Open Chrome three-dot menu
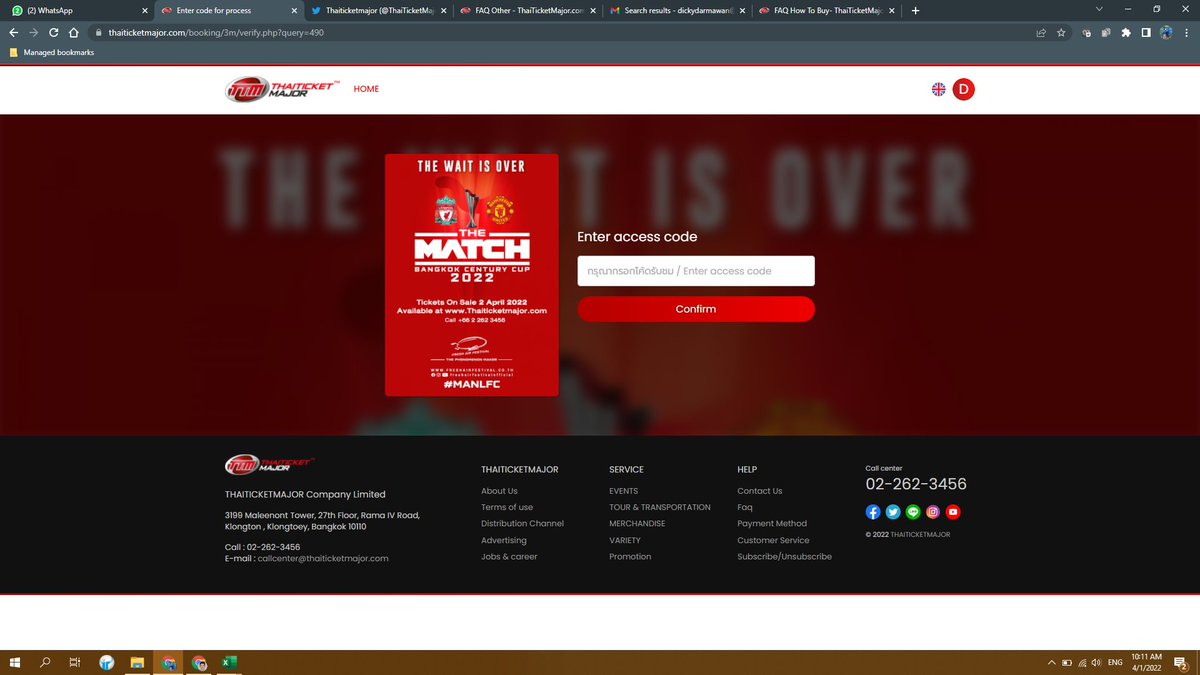Screen dimensions: 1200x675 pyautogui.click(x=1186, y=32)
